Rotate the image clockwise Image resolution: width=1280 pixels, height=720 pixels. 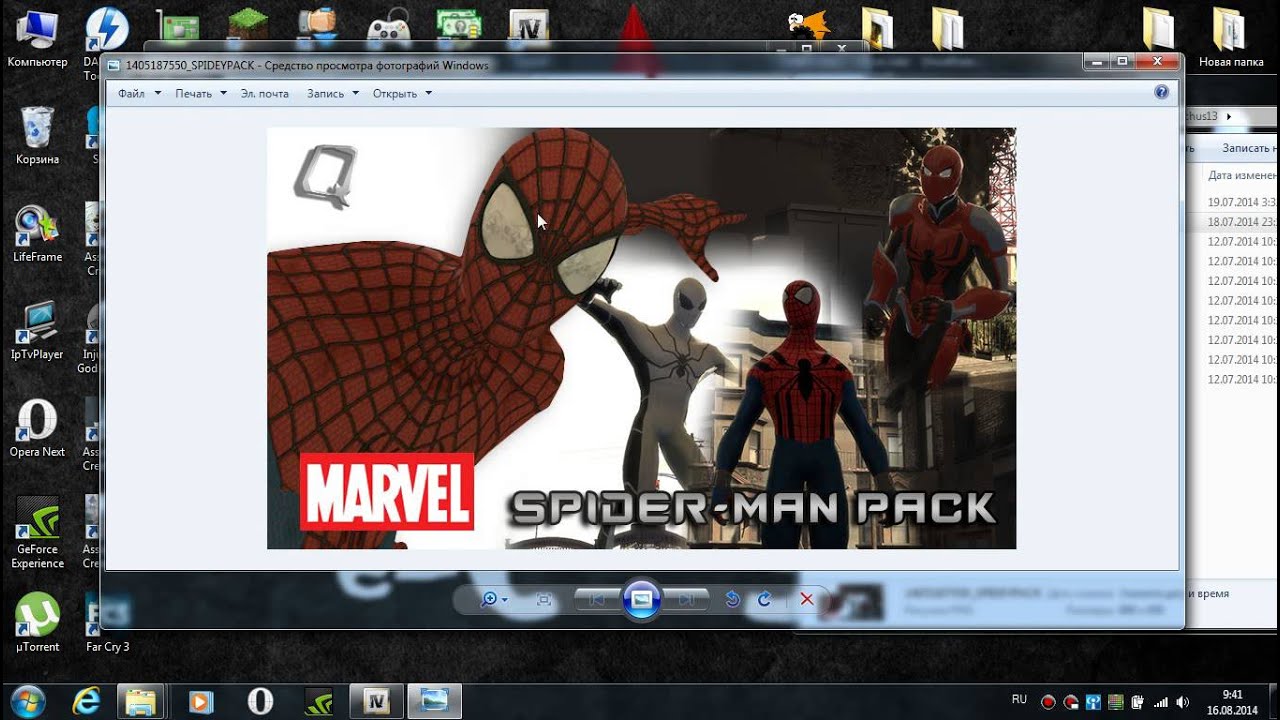click(x=764, y=599)
